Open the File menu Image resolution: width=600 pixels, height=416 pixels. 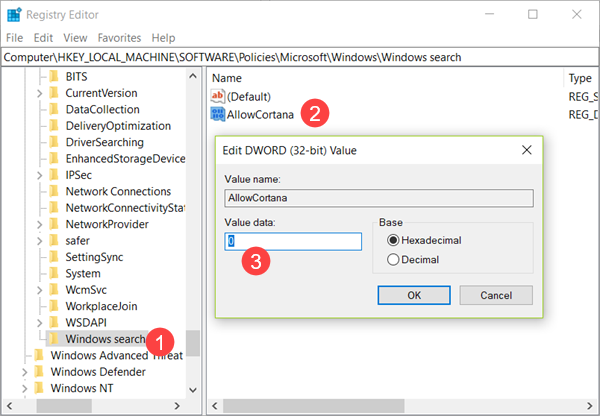point(15,38)
